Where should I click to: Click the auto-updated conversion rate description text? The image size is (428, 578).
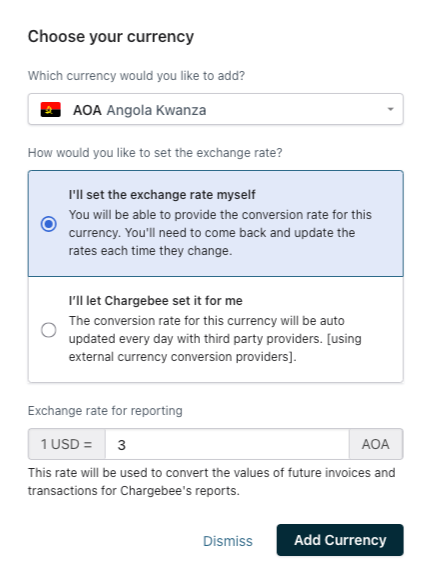[215, 339]
